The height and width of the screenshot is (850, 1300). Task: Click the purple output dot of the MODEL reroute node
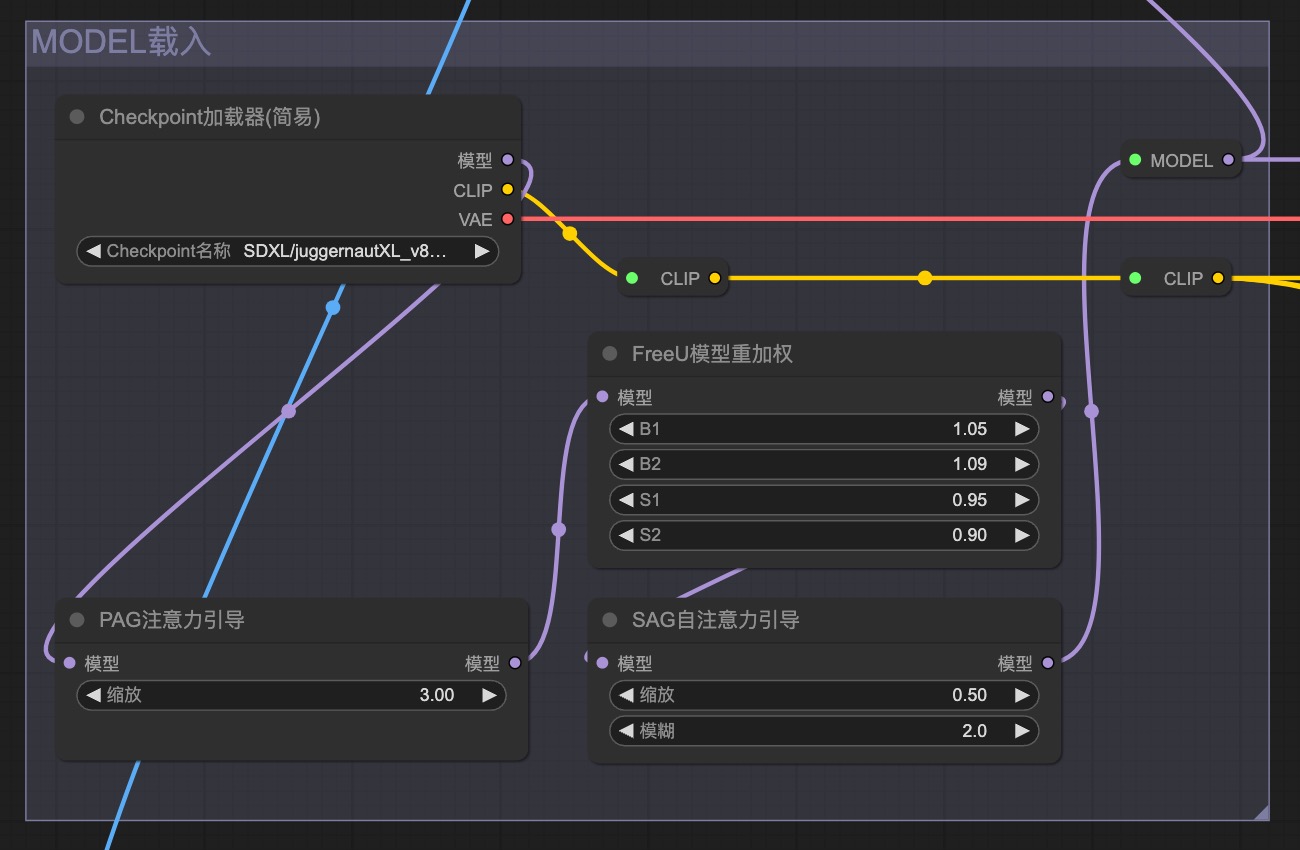click(1228, 160)
